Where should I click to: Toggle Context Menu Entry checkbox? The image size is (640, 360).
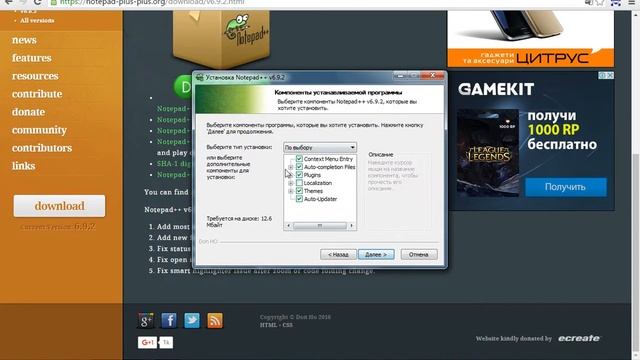coord(299,159)
